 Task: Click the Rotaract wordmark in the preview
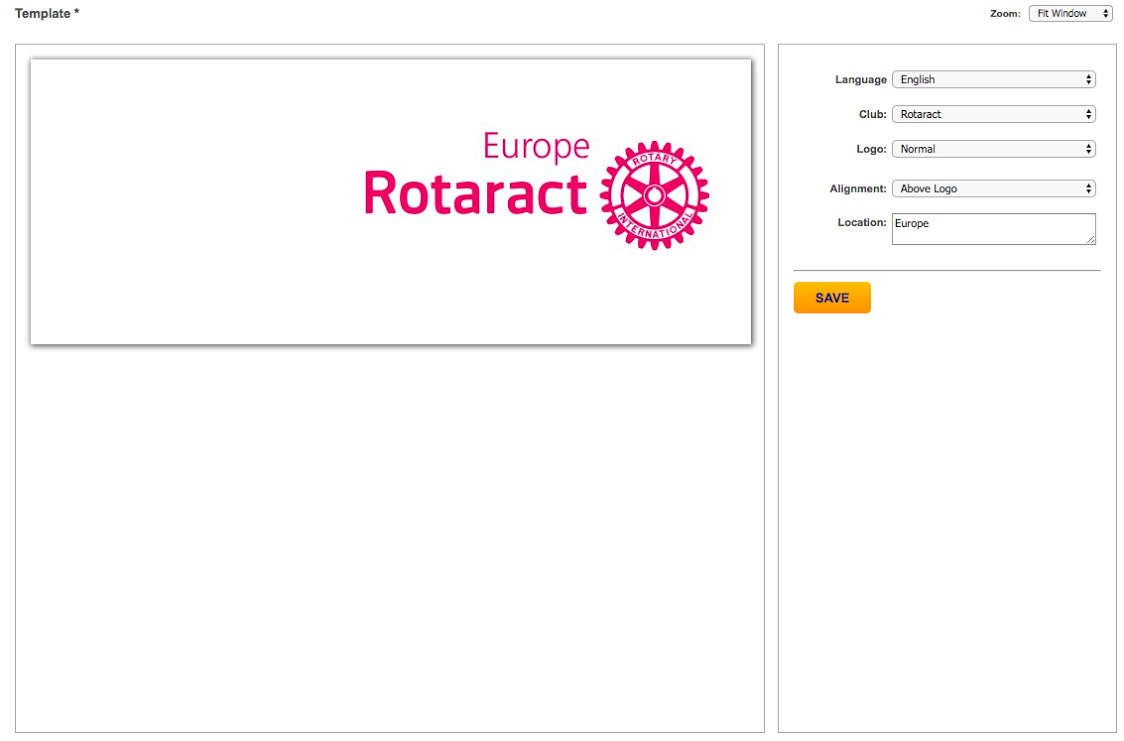475,193
